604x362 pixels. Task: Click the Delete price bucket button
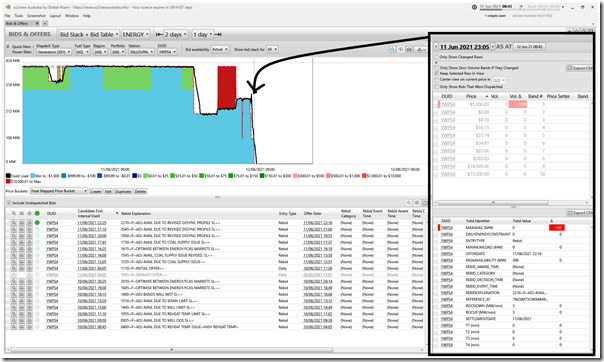click(140, 191)
